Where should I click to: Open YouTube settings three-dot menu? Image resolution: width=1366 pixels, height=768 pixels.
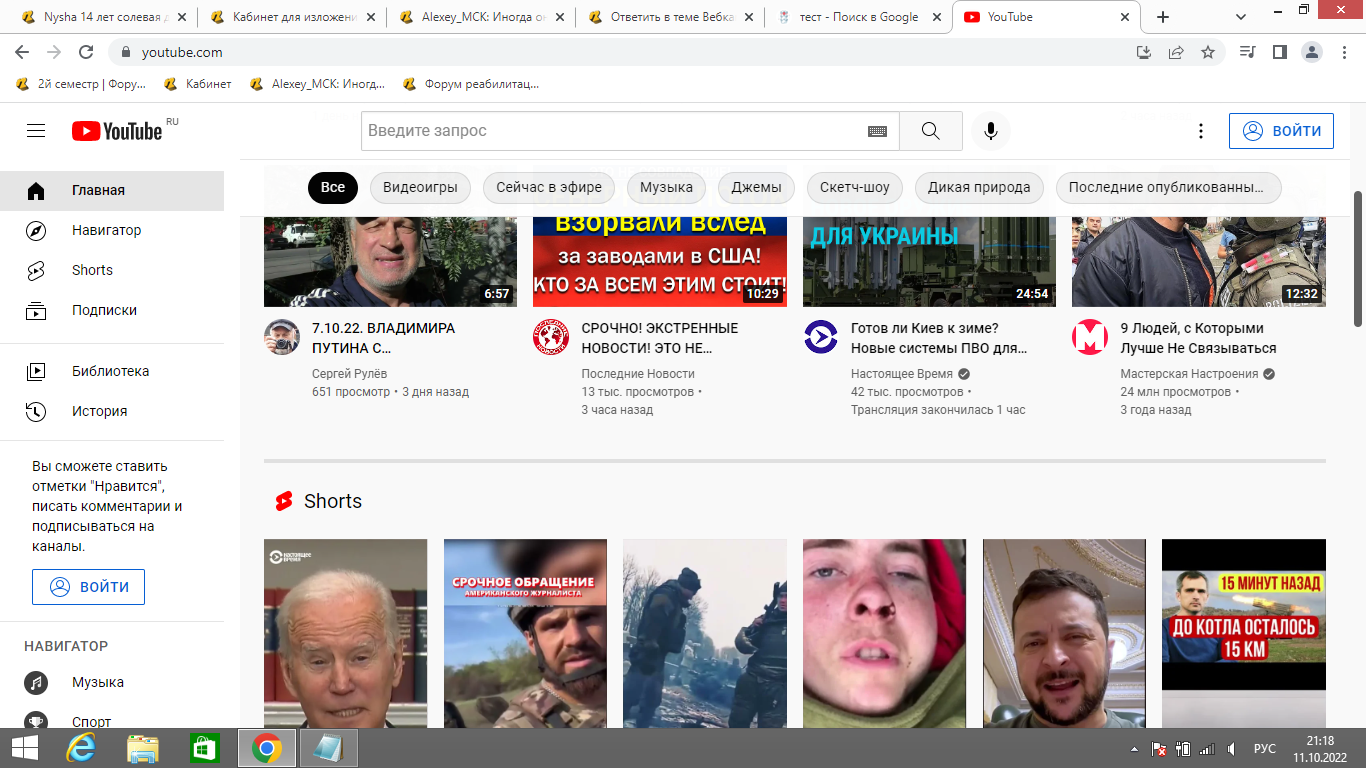coord(1201,131)
